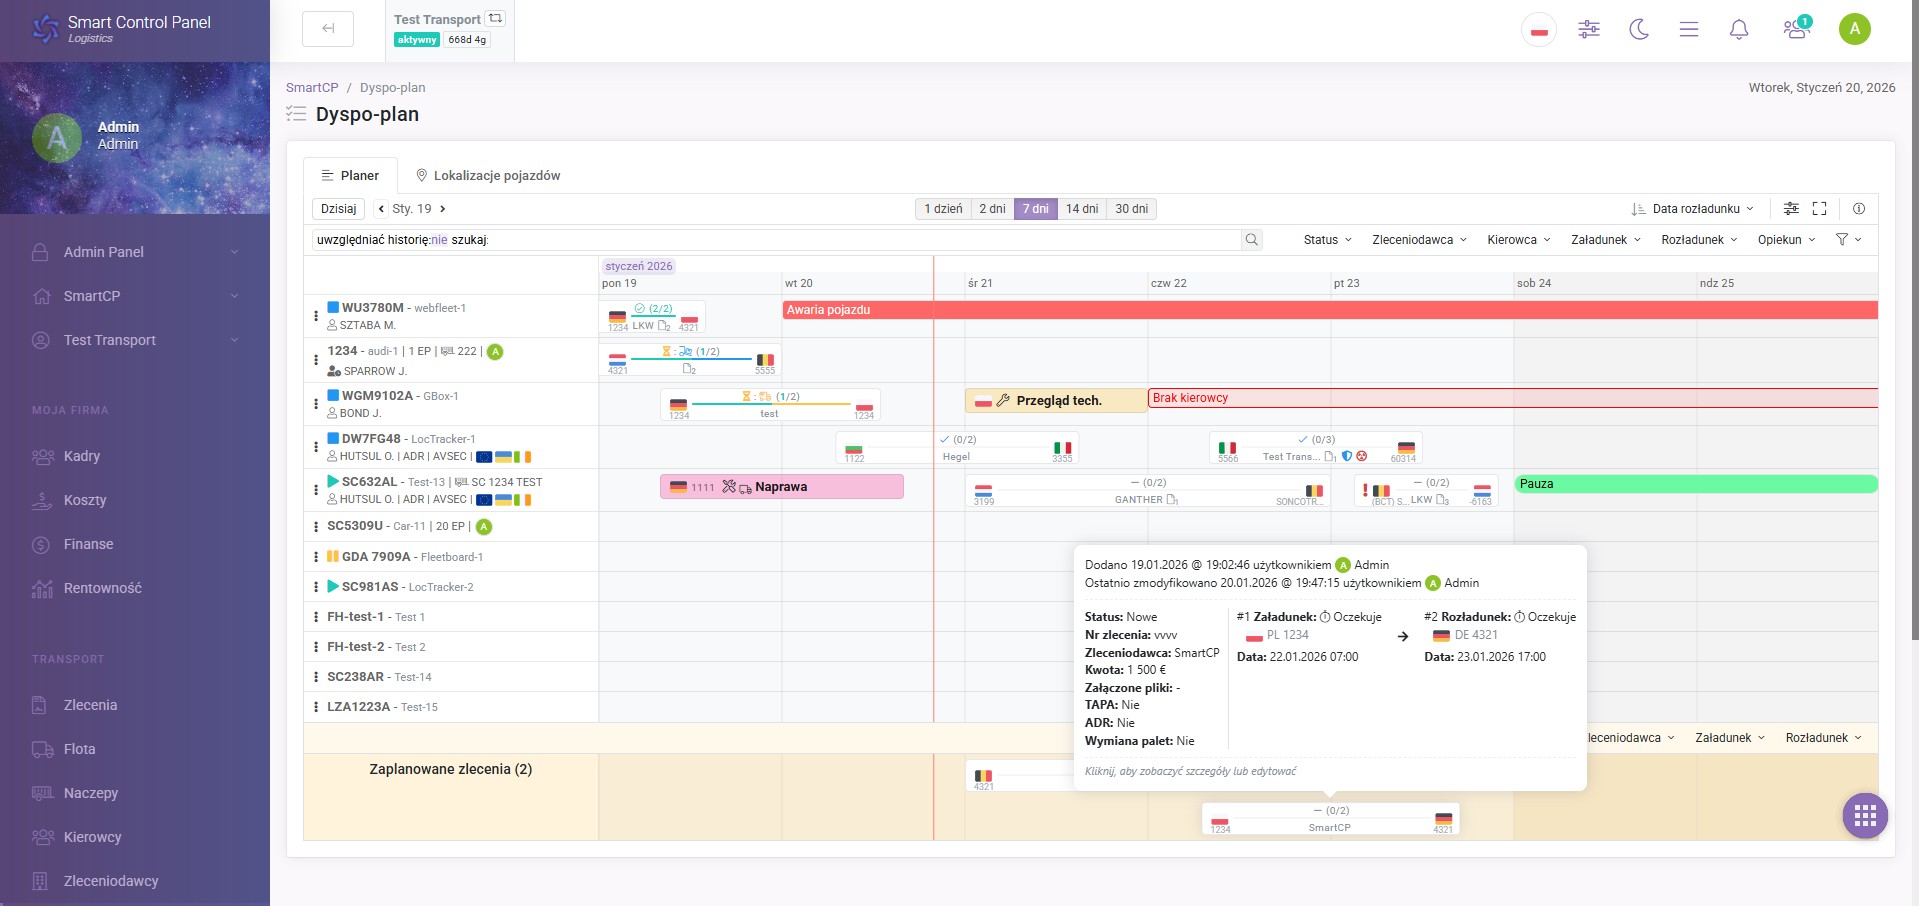This screenshot has height=906, width=1919.
Task: Click the Awaria pojazdu red bar
Action: (1330, 310)
